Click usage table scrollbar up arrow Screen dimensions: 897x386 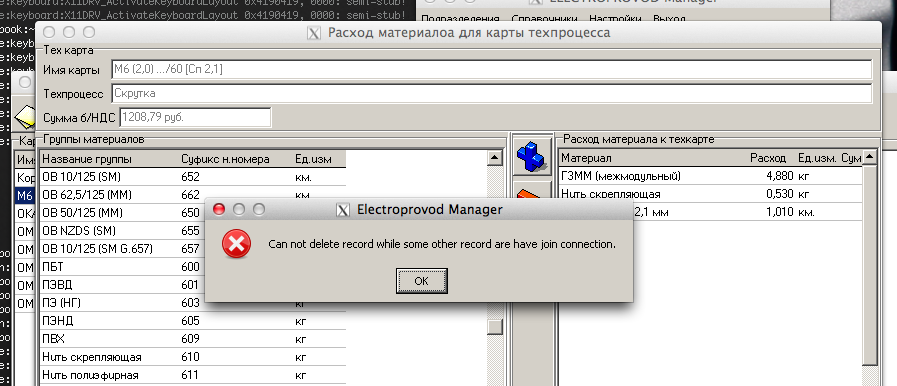point(870,157)
